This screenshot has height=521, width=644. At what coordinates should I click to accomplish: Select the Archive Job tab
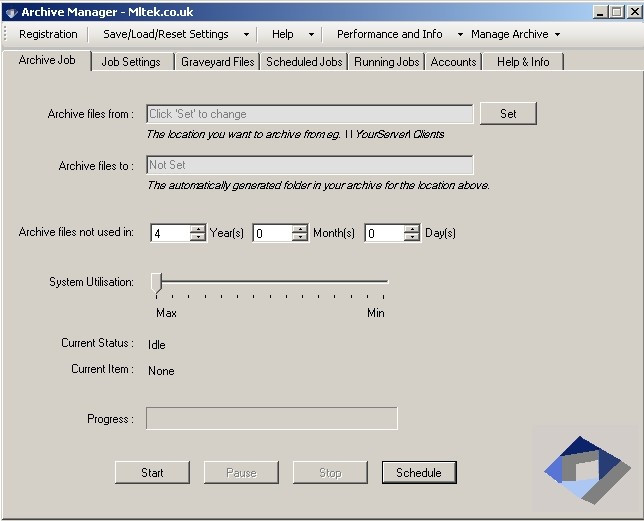coord(47,60)
